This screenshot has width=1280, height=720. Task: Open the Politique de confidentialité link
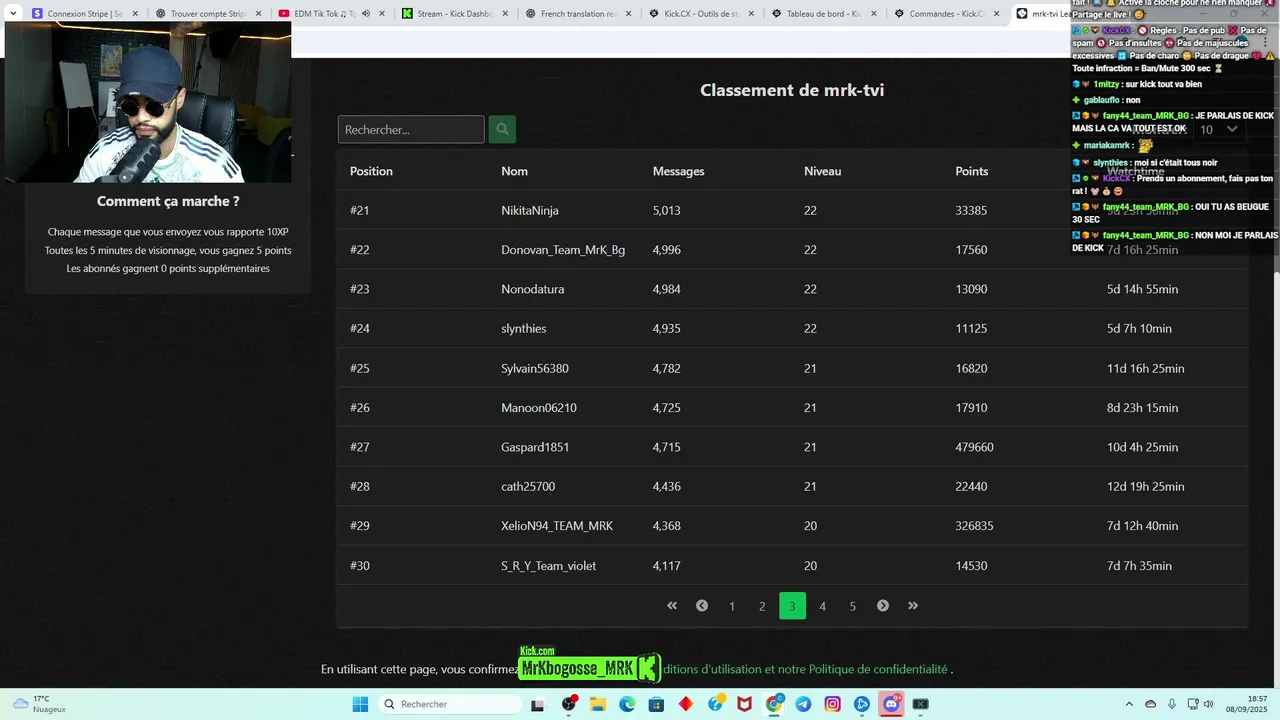click(x=878, y=669)
